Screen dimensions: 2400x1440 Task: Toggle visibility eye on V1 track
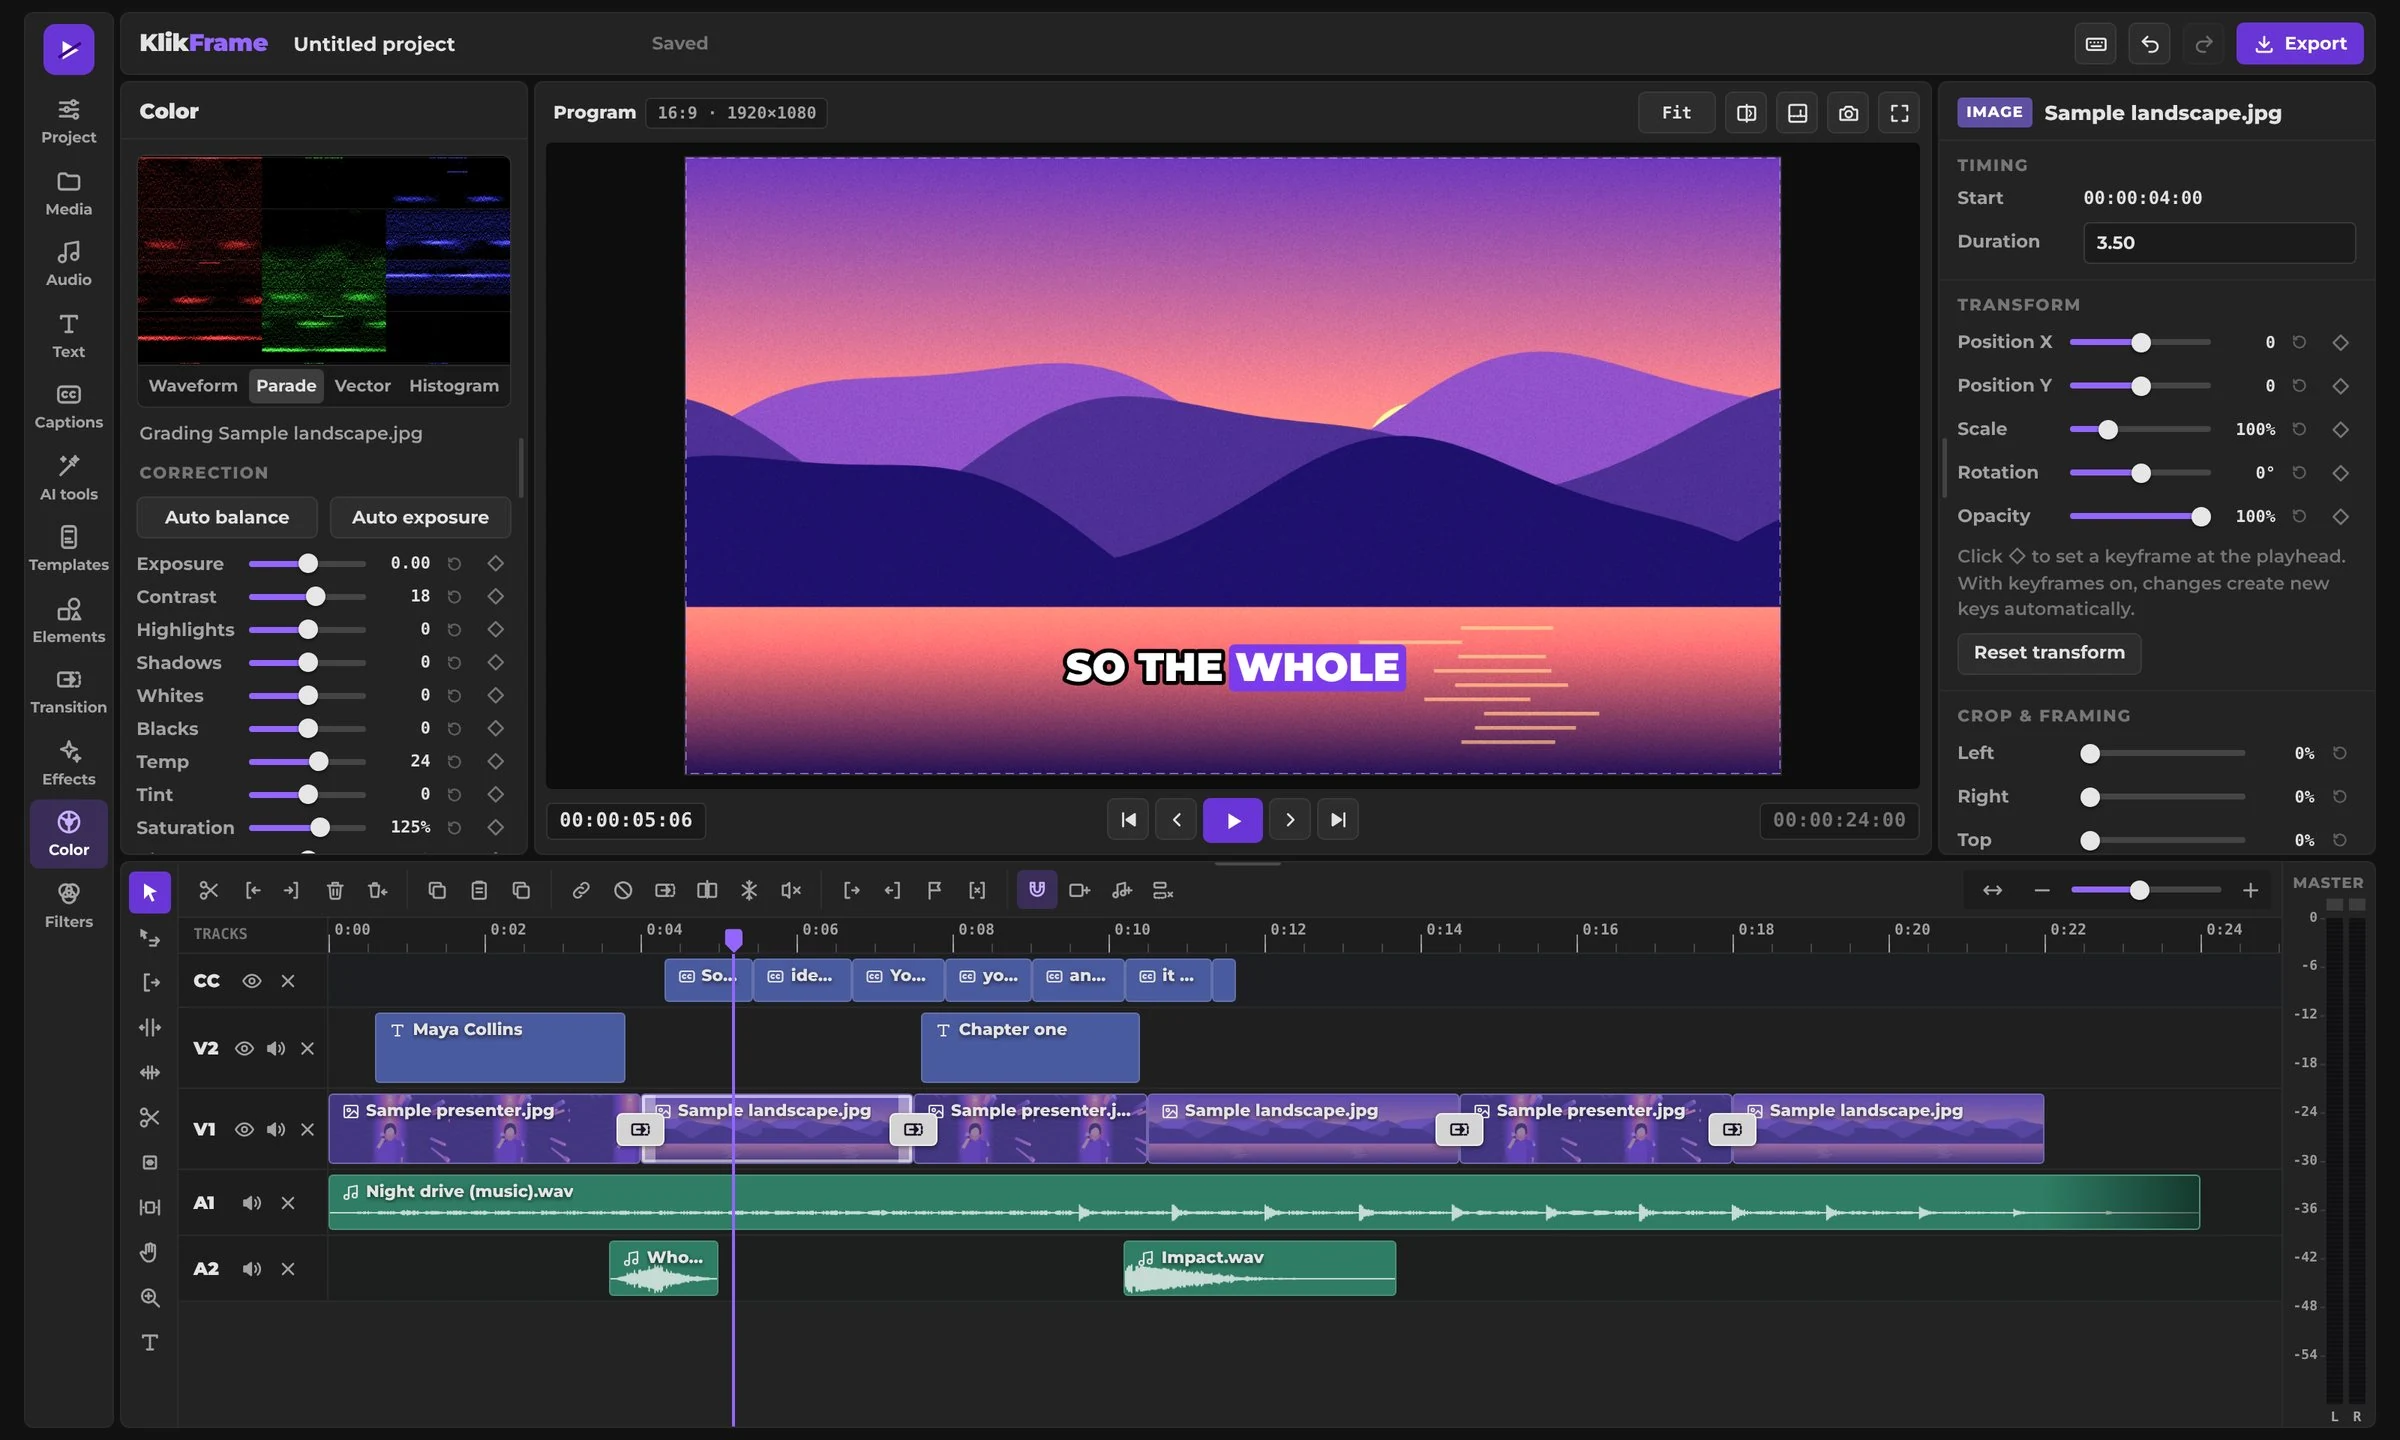coord(244,1129)
